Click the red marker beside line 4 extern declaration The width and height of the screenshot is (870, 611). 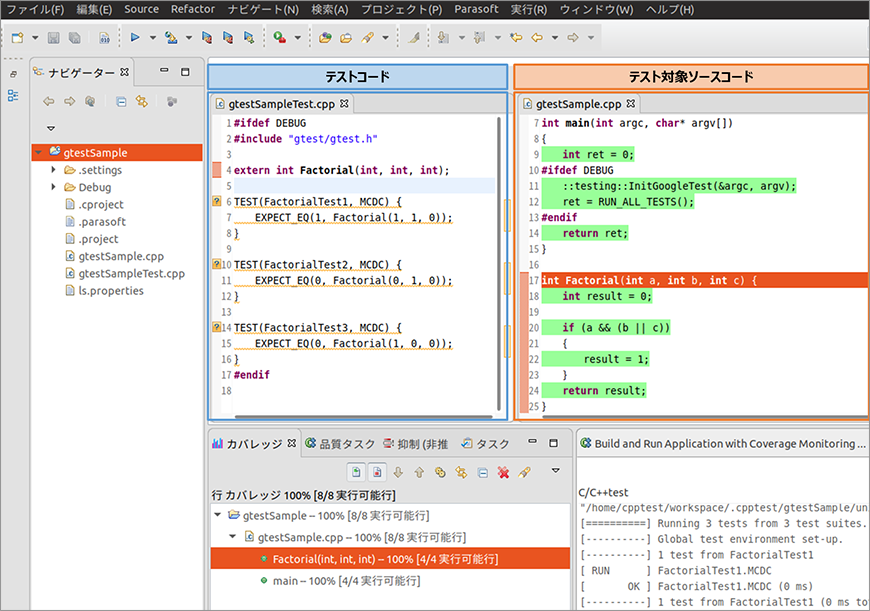pyautogui.click(x=217, y=169)
